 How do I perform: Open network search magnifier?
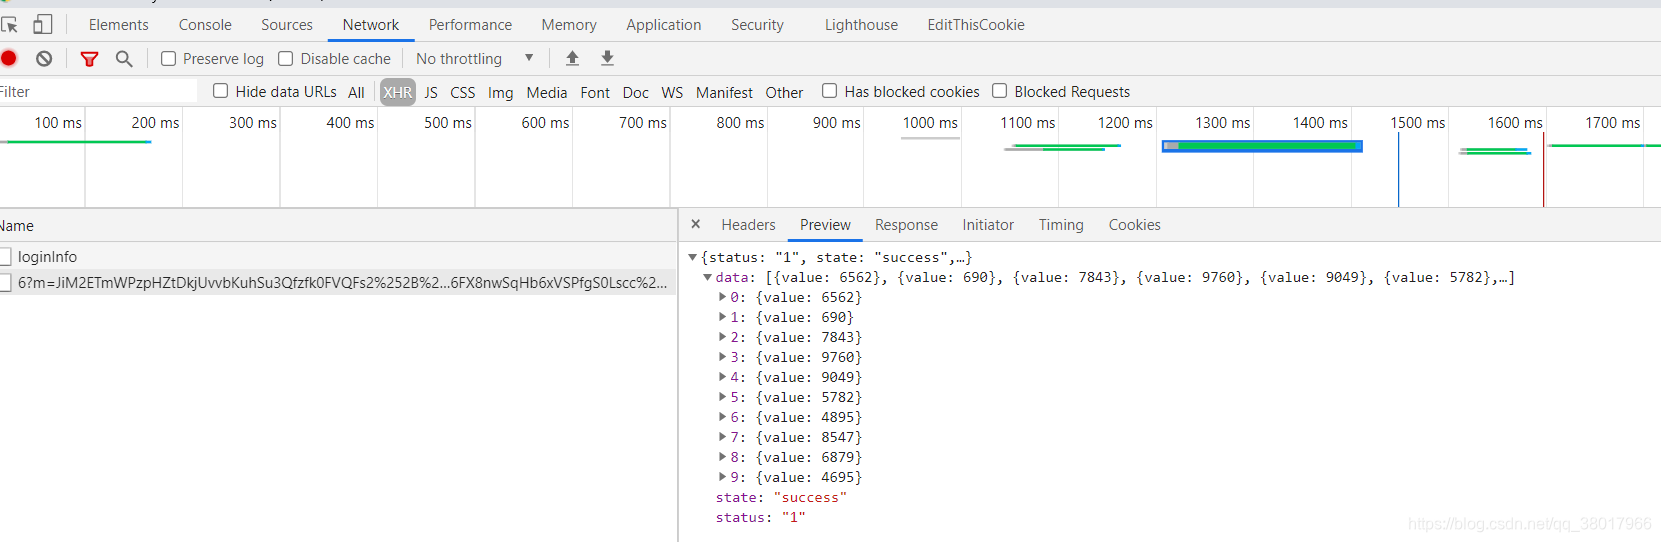(124, 59)
